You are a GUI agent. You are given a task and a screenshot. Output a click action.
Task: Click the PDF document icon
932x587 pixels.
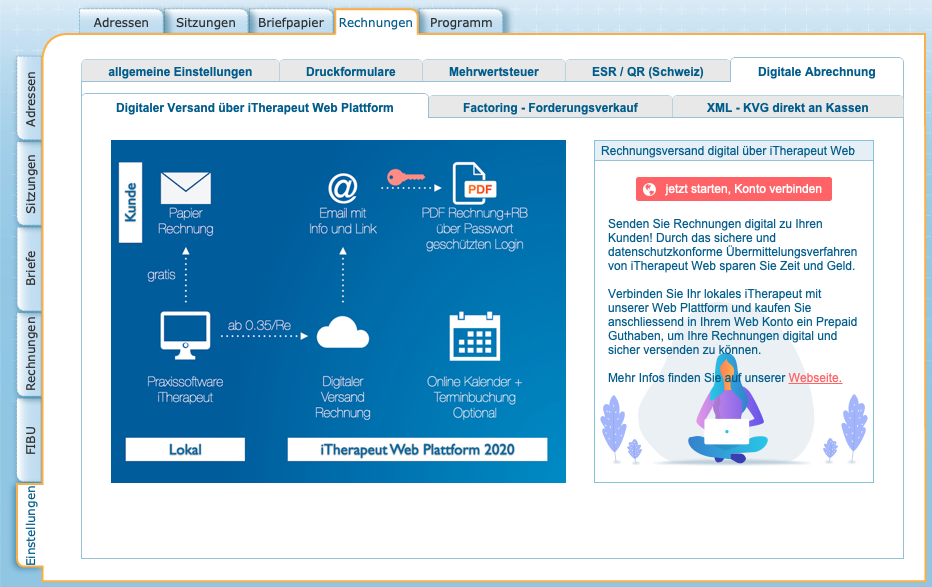(x=474, y=184)
